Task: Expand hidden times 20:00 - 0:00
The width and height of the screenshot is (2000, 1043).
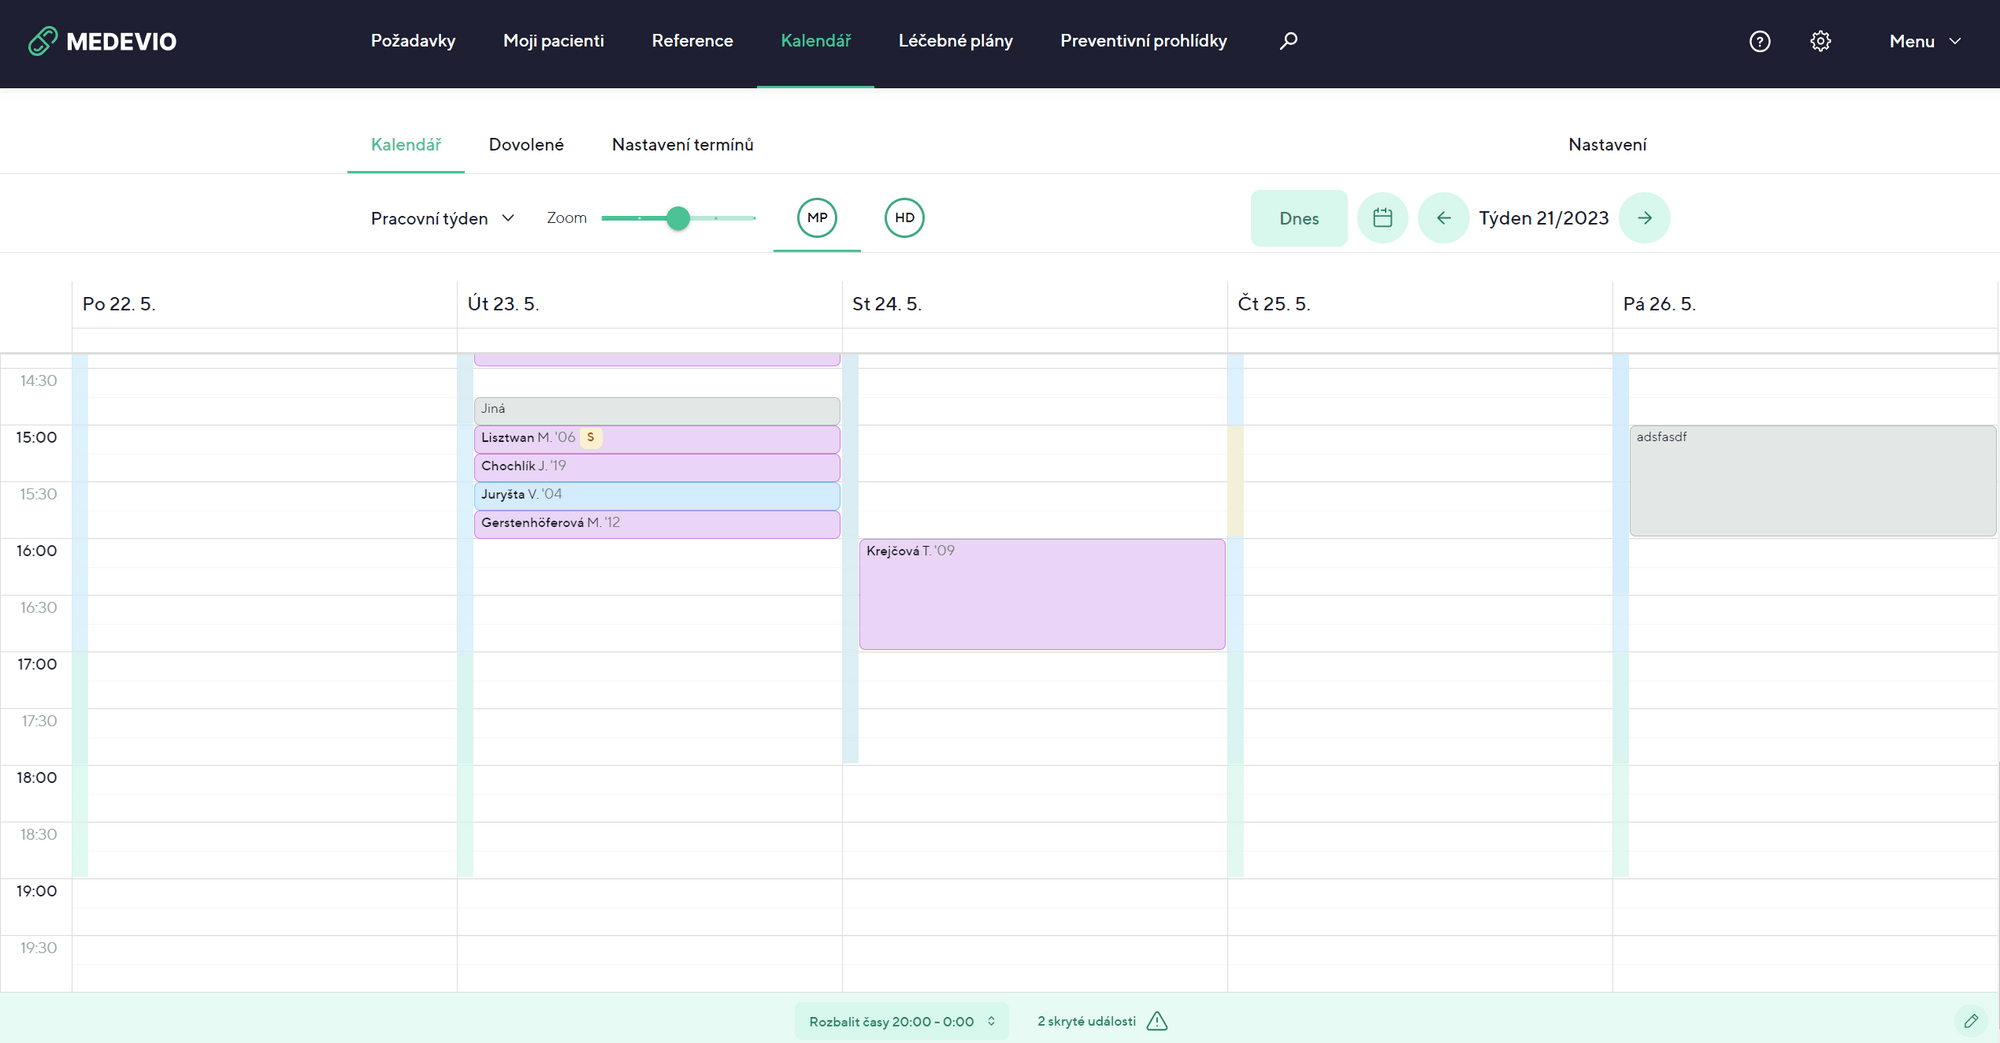Action: 901,1021
